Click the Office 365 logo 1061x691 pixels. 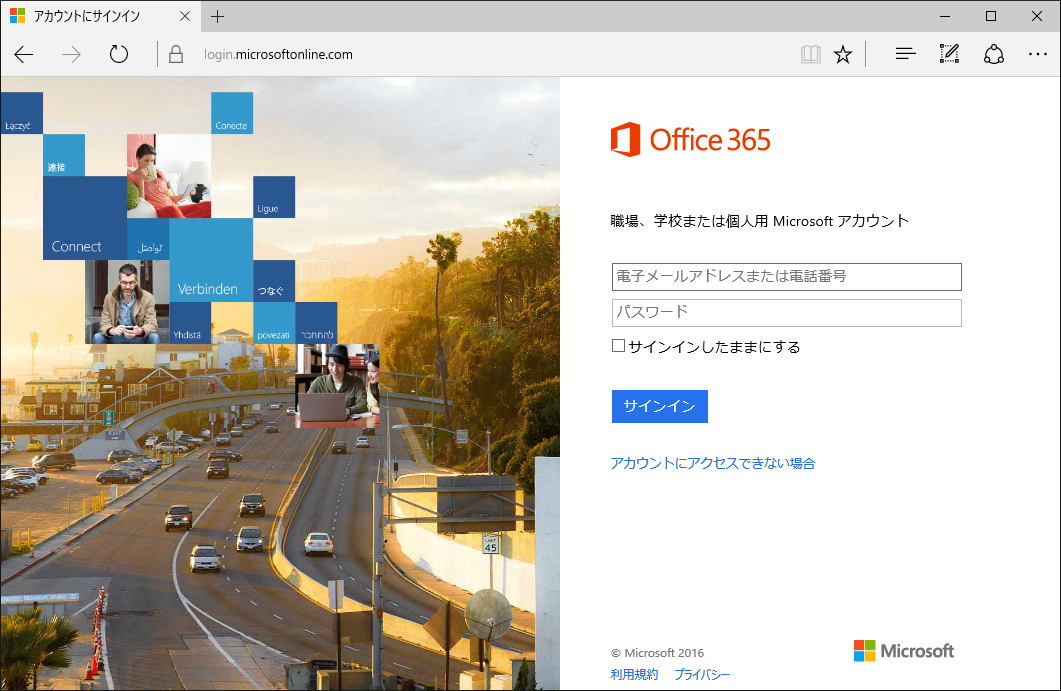pyautogui.click(x=690, y=139)
